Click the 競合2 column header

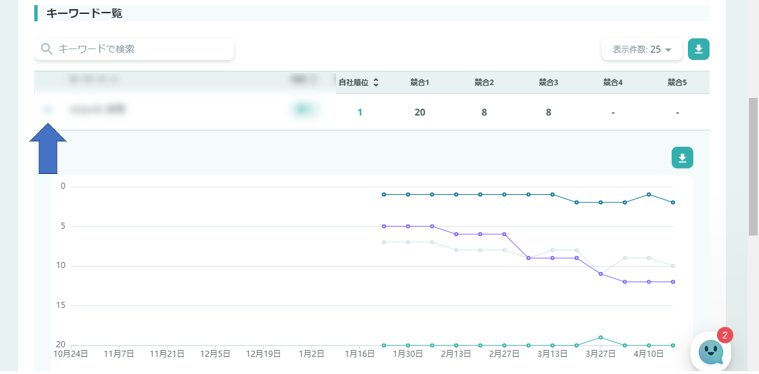(x=484, y=83)
